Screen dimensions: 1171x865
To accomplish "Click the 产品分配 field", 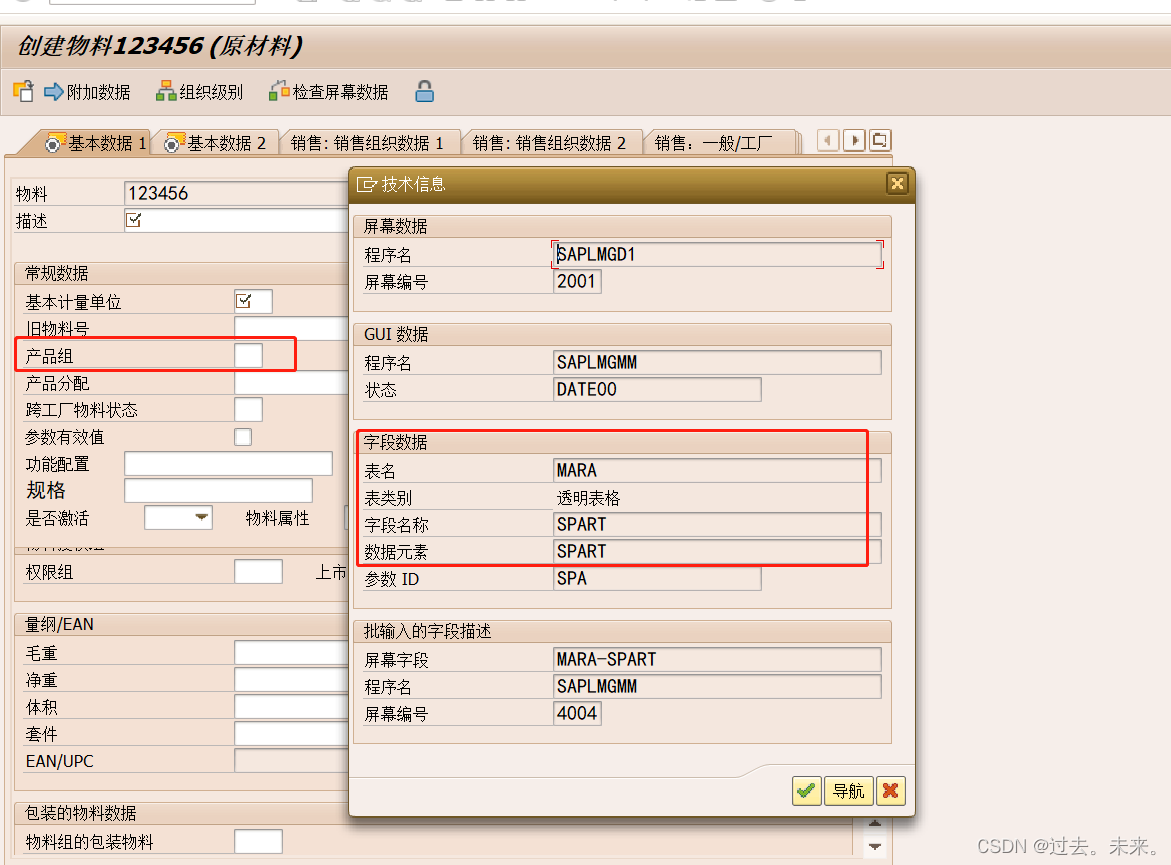I will pos(291,382).
